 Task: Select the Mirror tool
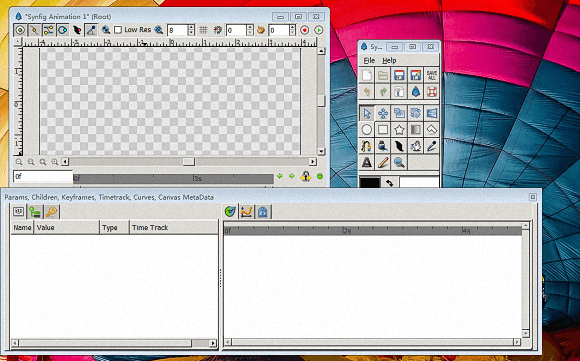[432, 113]
